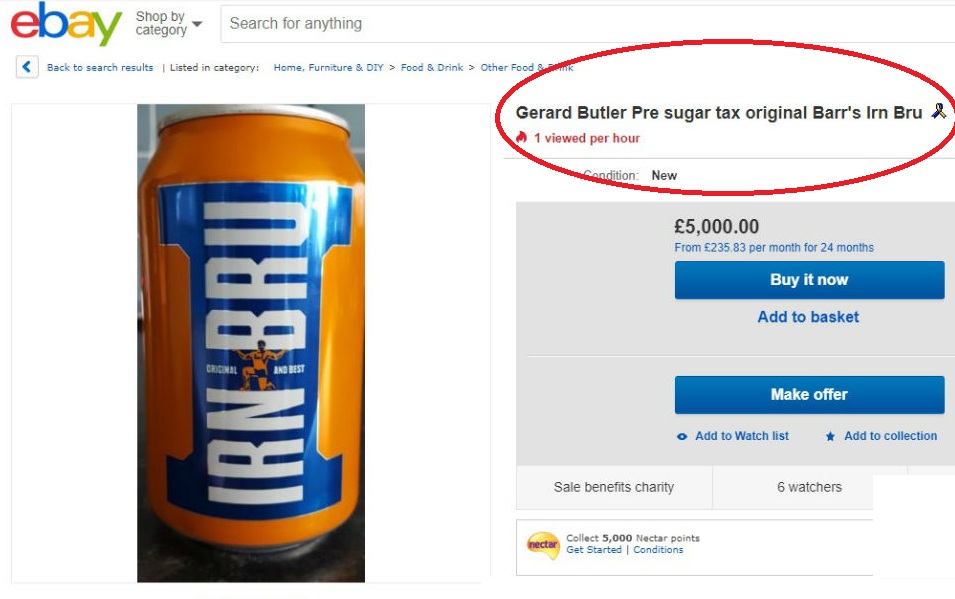The height and width of the screenshot is (599, 955).
Task: Click the eye icon beside Watch list
Action: [682, 436]
